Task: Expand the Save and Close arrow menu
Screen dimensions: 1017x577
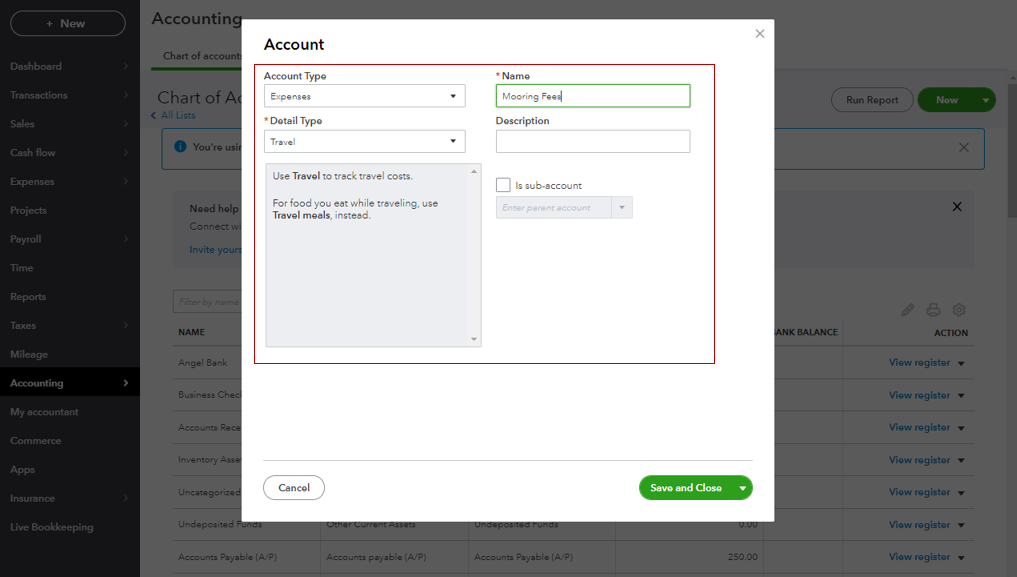Action: (x=743, y=488)
